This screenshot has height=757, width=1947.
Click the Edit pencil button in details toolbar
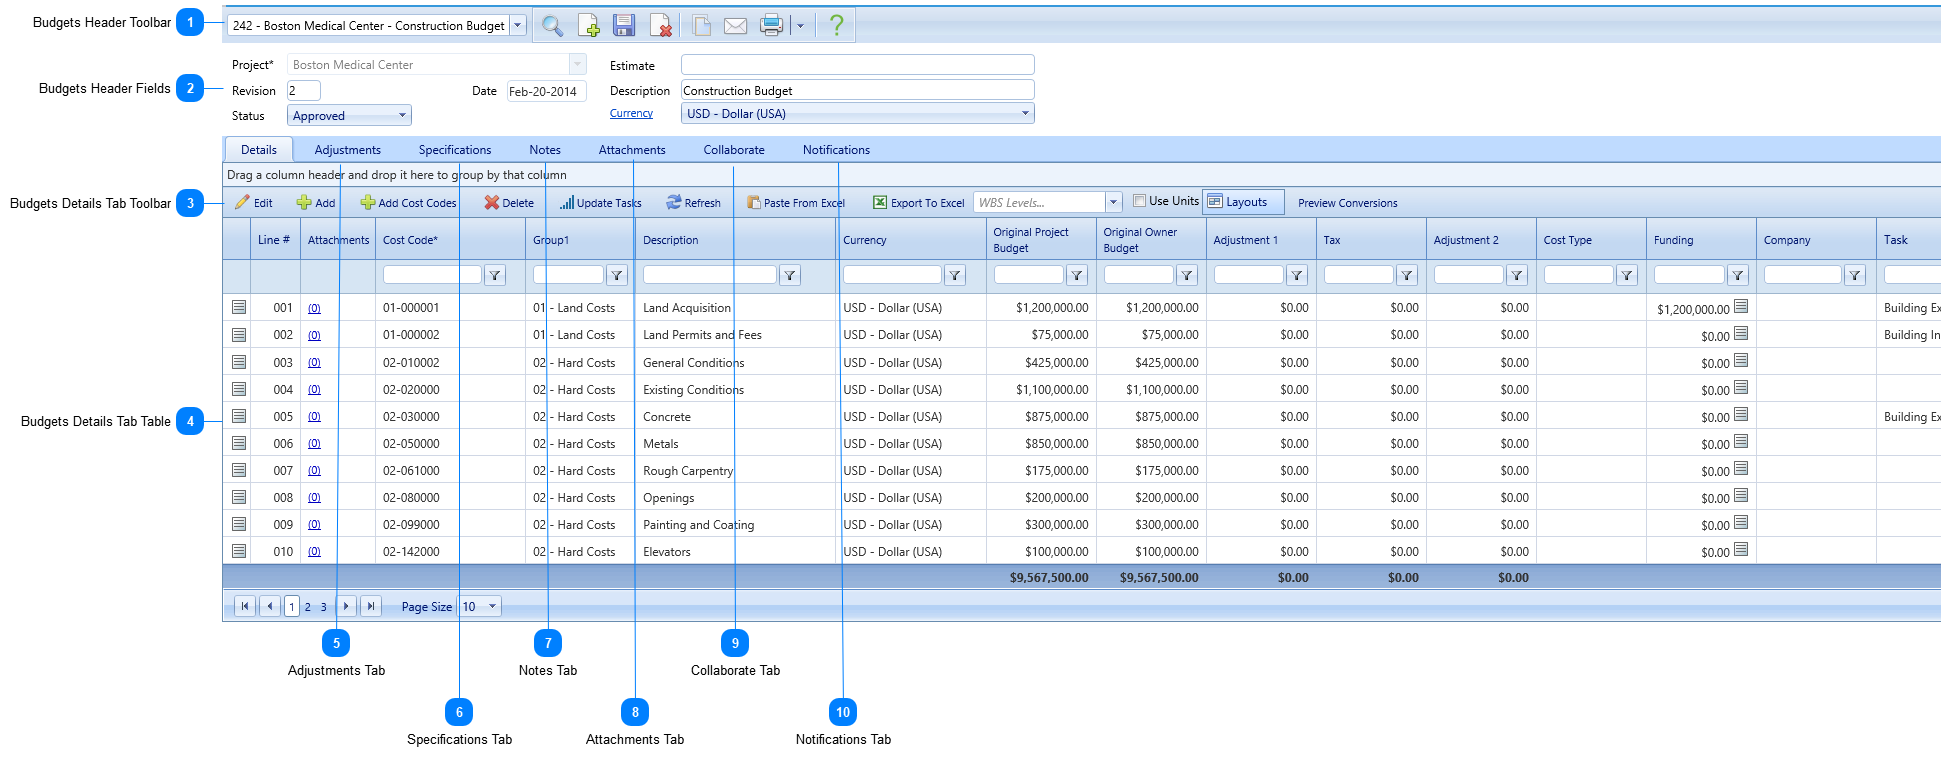pos(253,203)
